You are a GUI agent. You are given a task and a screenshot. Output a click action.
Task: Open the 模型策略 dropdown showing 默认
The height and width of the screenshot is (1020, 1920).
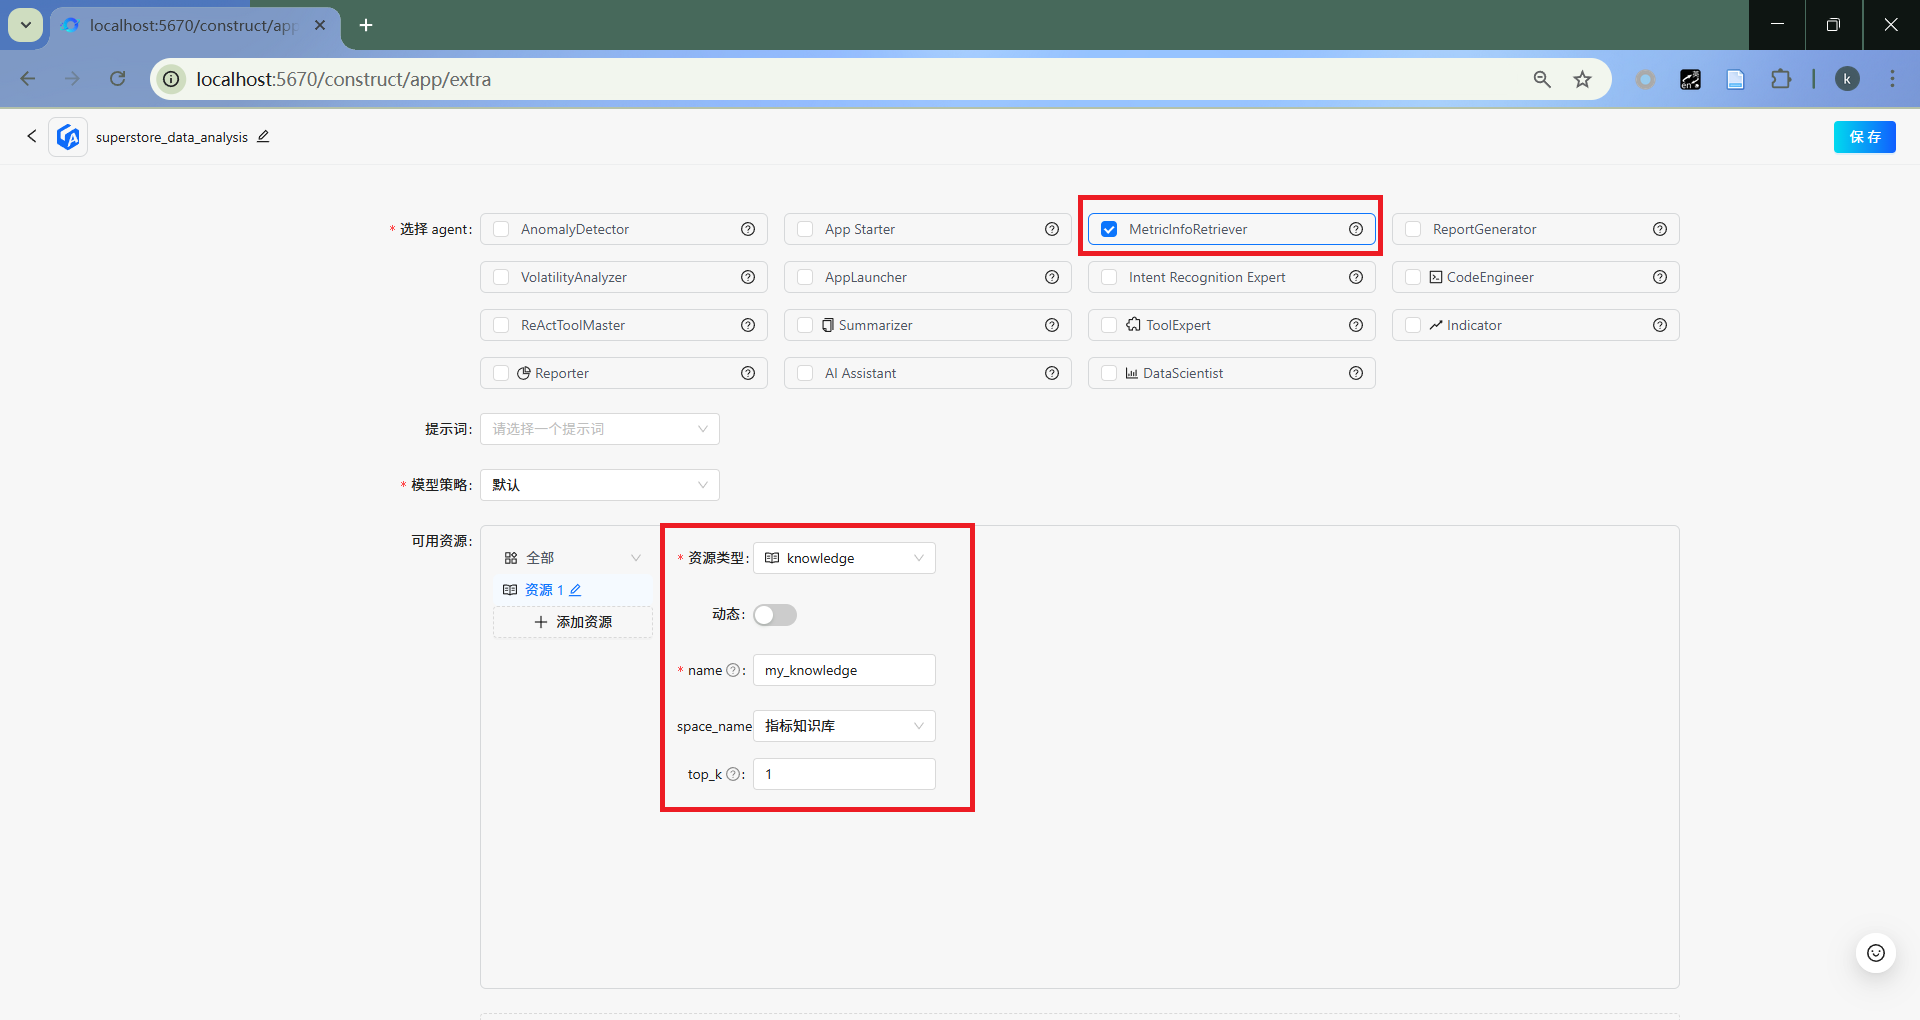(x=599, y=485)
